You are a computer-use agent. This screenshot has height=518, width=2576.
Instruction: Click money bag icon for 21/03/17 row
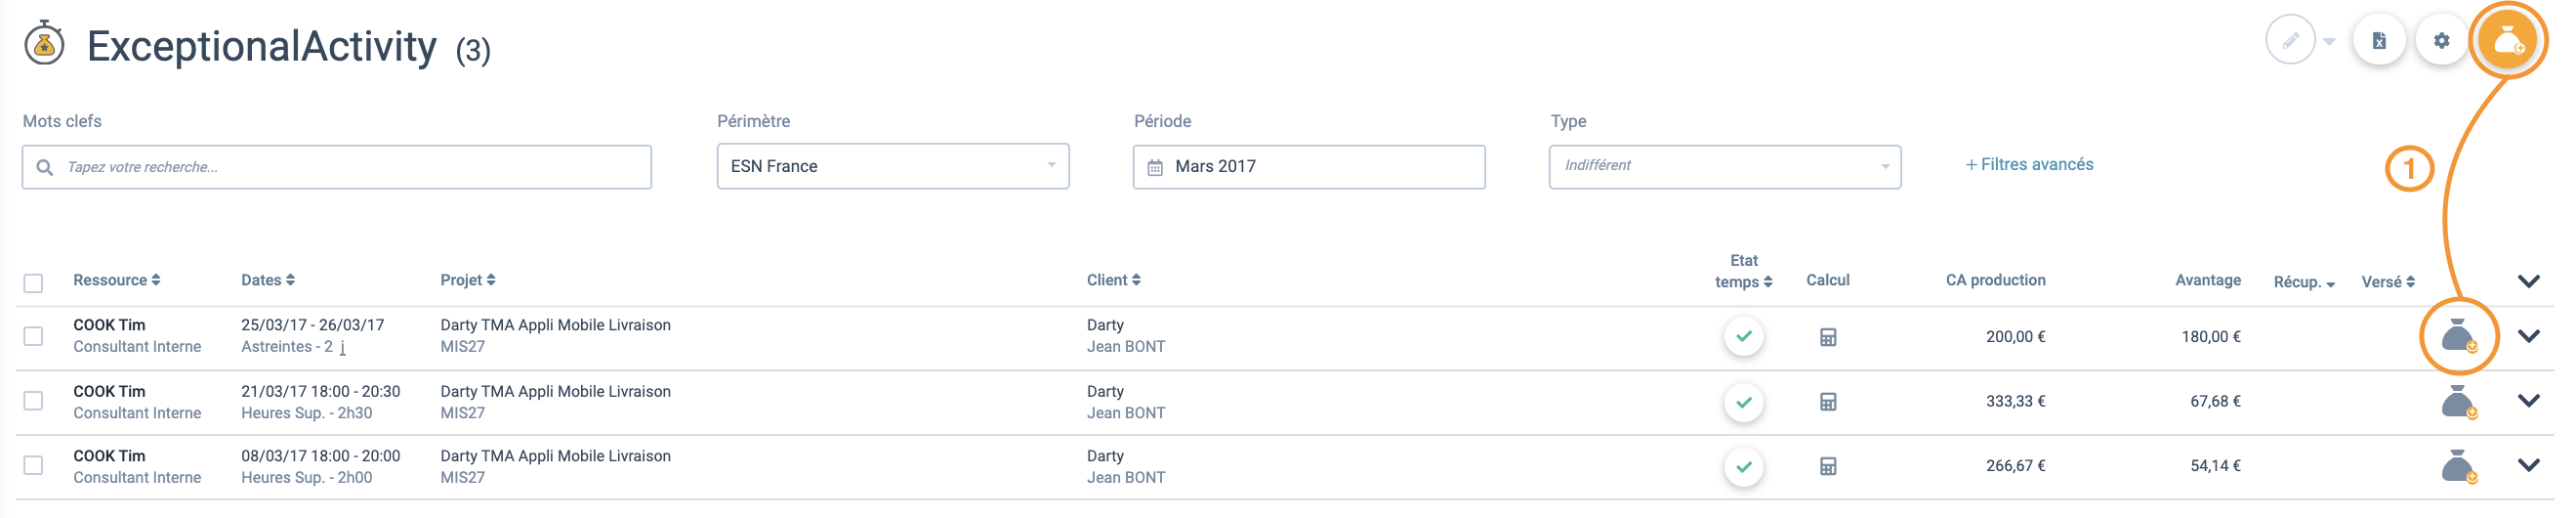(x=2459, y=402)
